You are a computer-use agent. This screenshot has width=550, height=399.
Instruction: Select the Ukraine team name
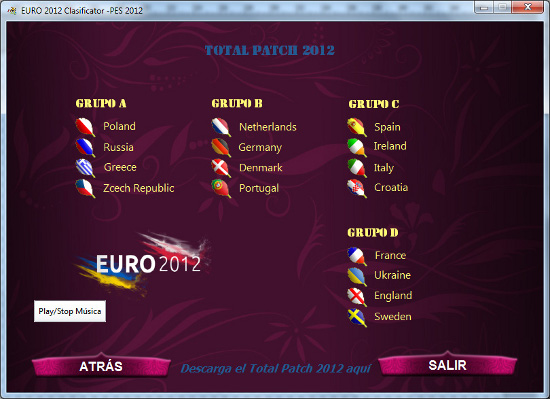(x=392, y=275)
